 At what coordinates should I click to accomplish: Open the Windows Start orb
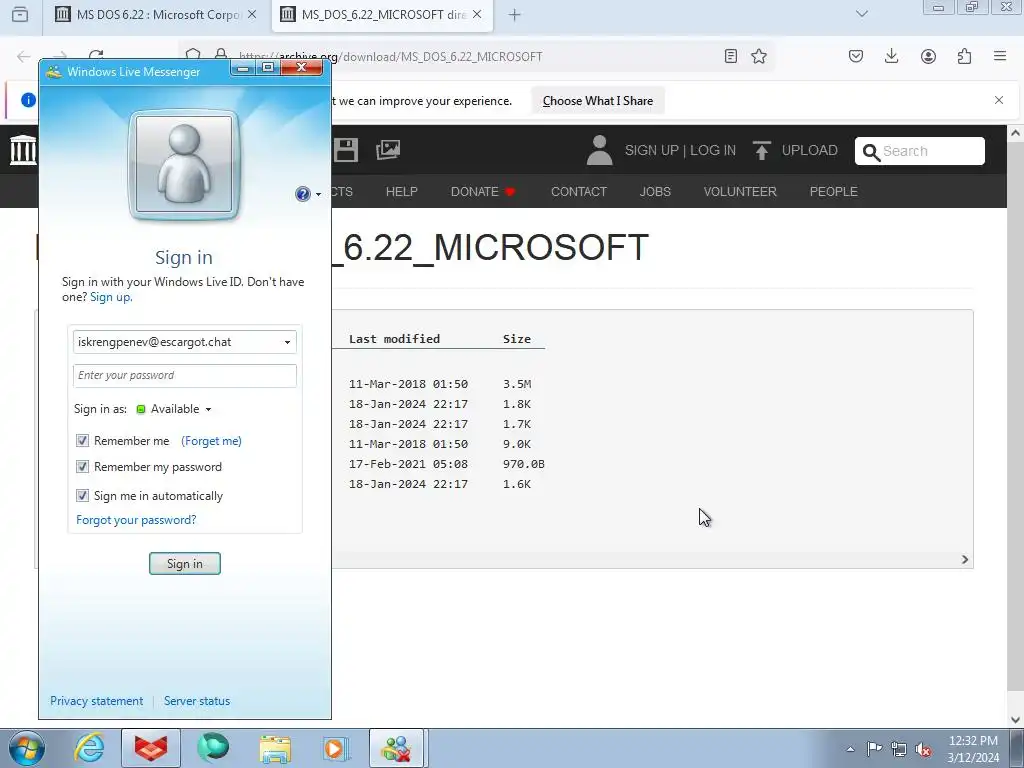click(x=27, y=748)
